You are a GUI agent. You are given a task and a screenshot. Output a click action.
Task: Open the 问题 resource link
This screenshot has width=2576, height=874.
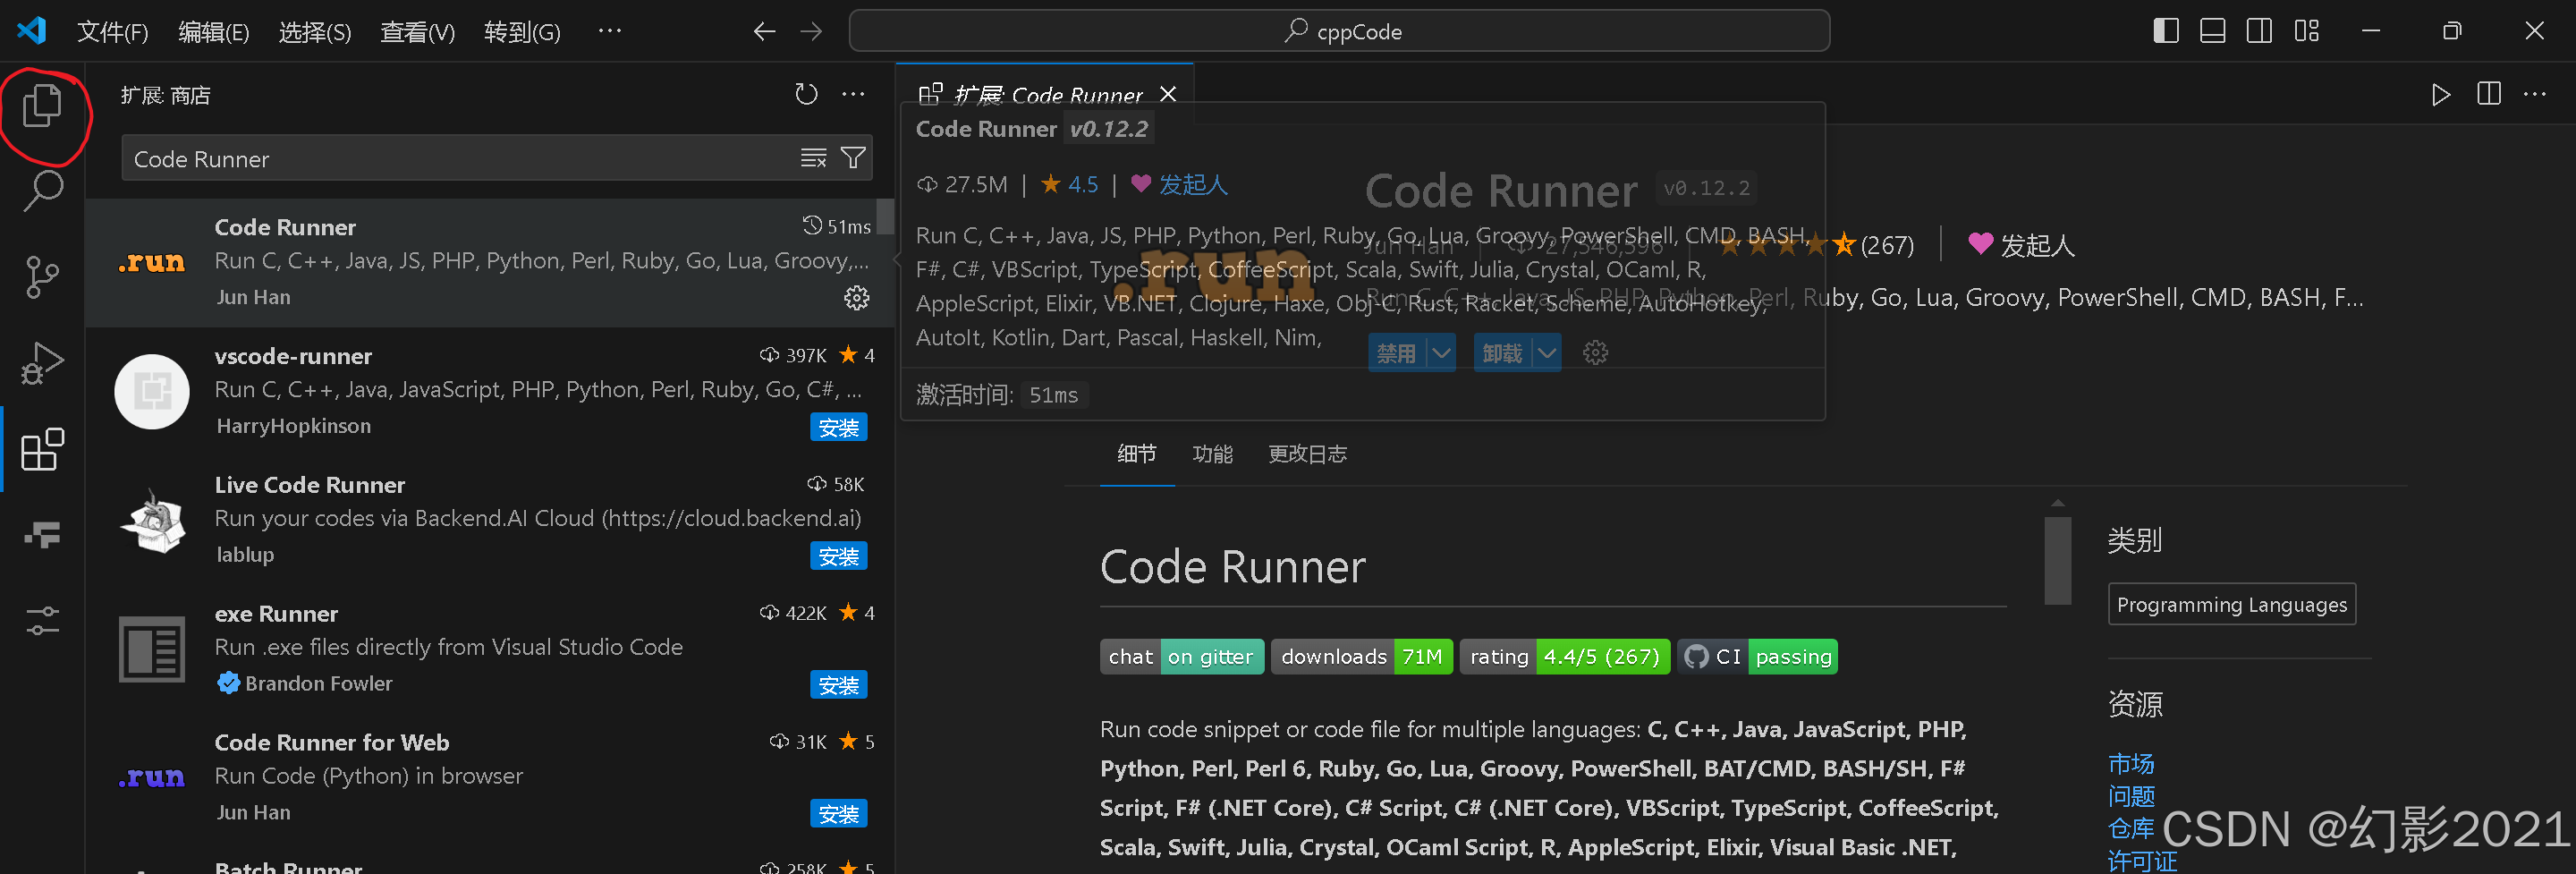tap(2131, 796)
